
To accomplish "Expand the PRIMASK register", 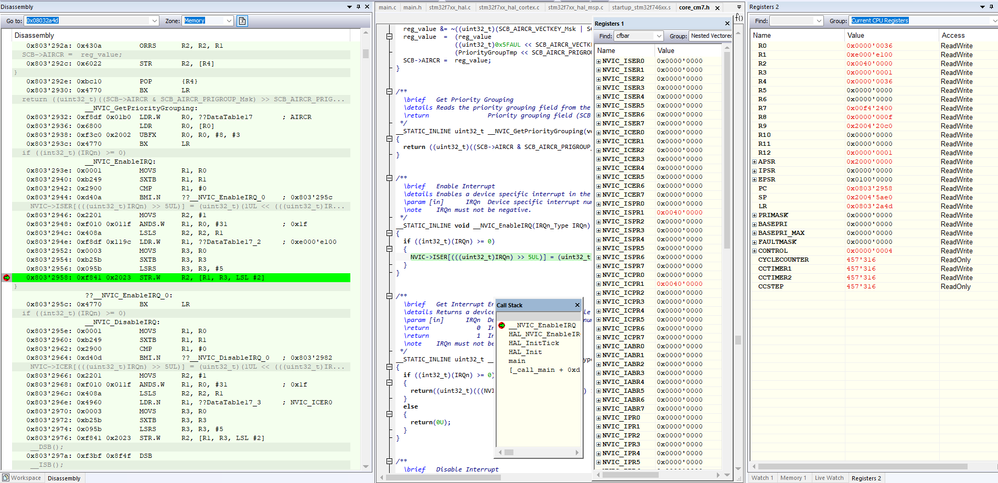I will click(x=755, y=215).
